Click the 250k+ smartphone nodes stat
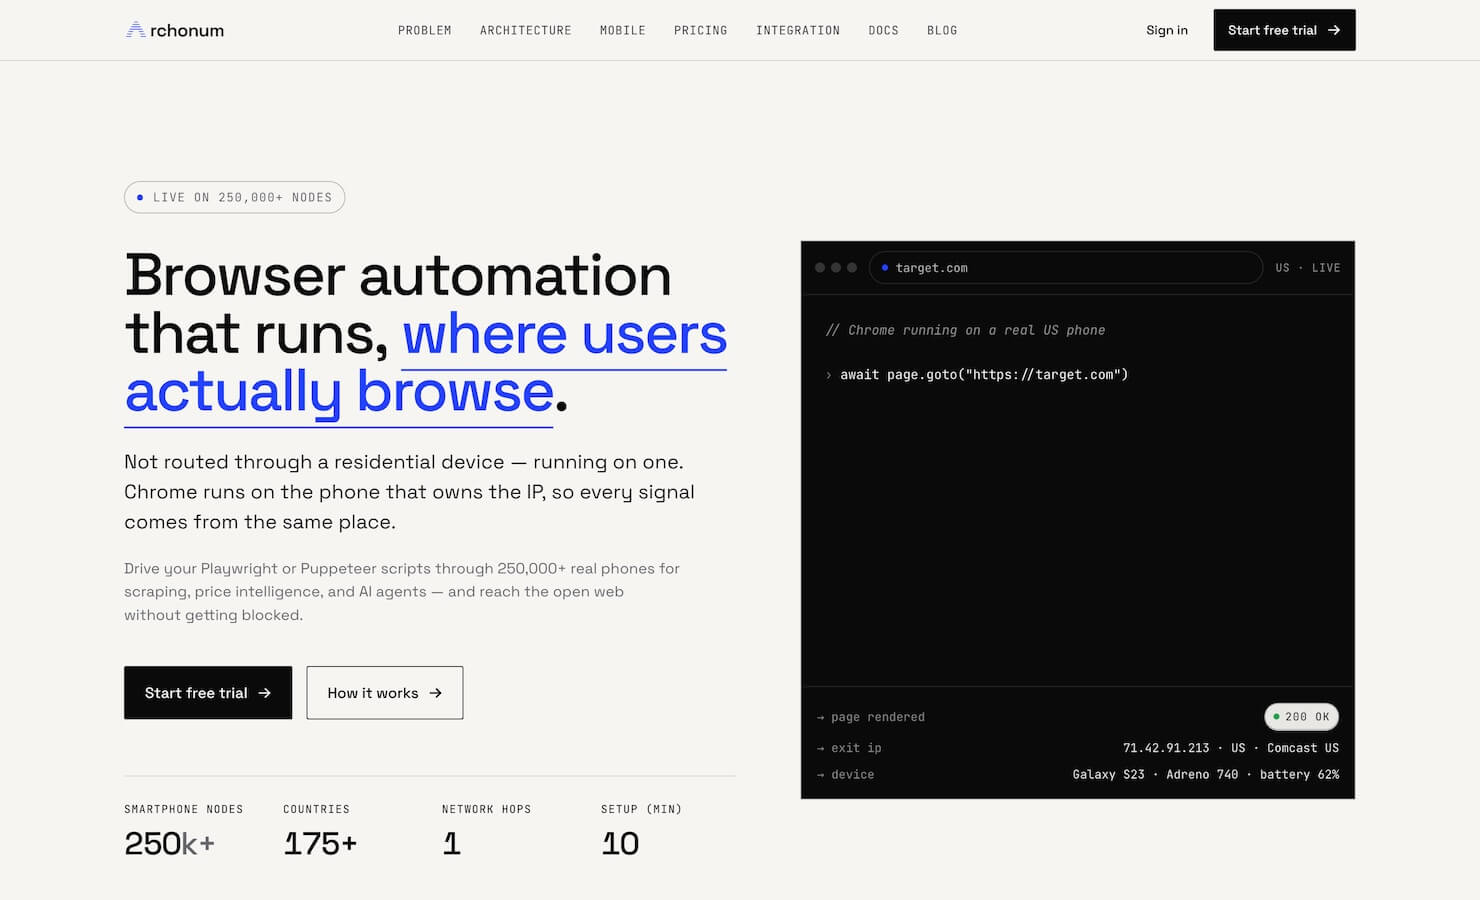1480x900 pixels. [170, 844]
